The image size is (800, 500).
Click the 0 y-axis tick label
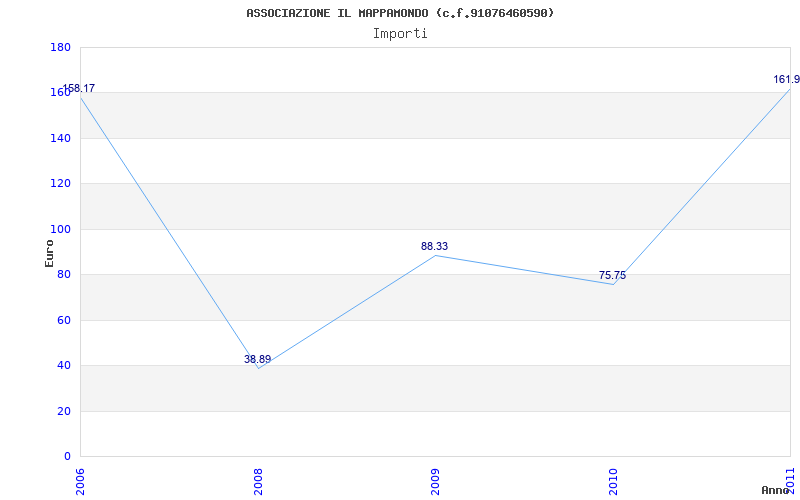point(66,457)
